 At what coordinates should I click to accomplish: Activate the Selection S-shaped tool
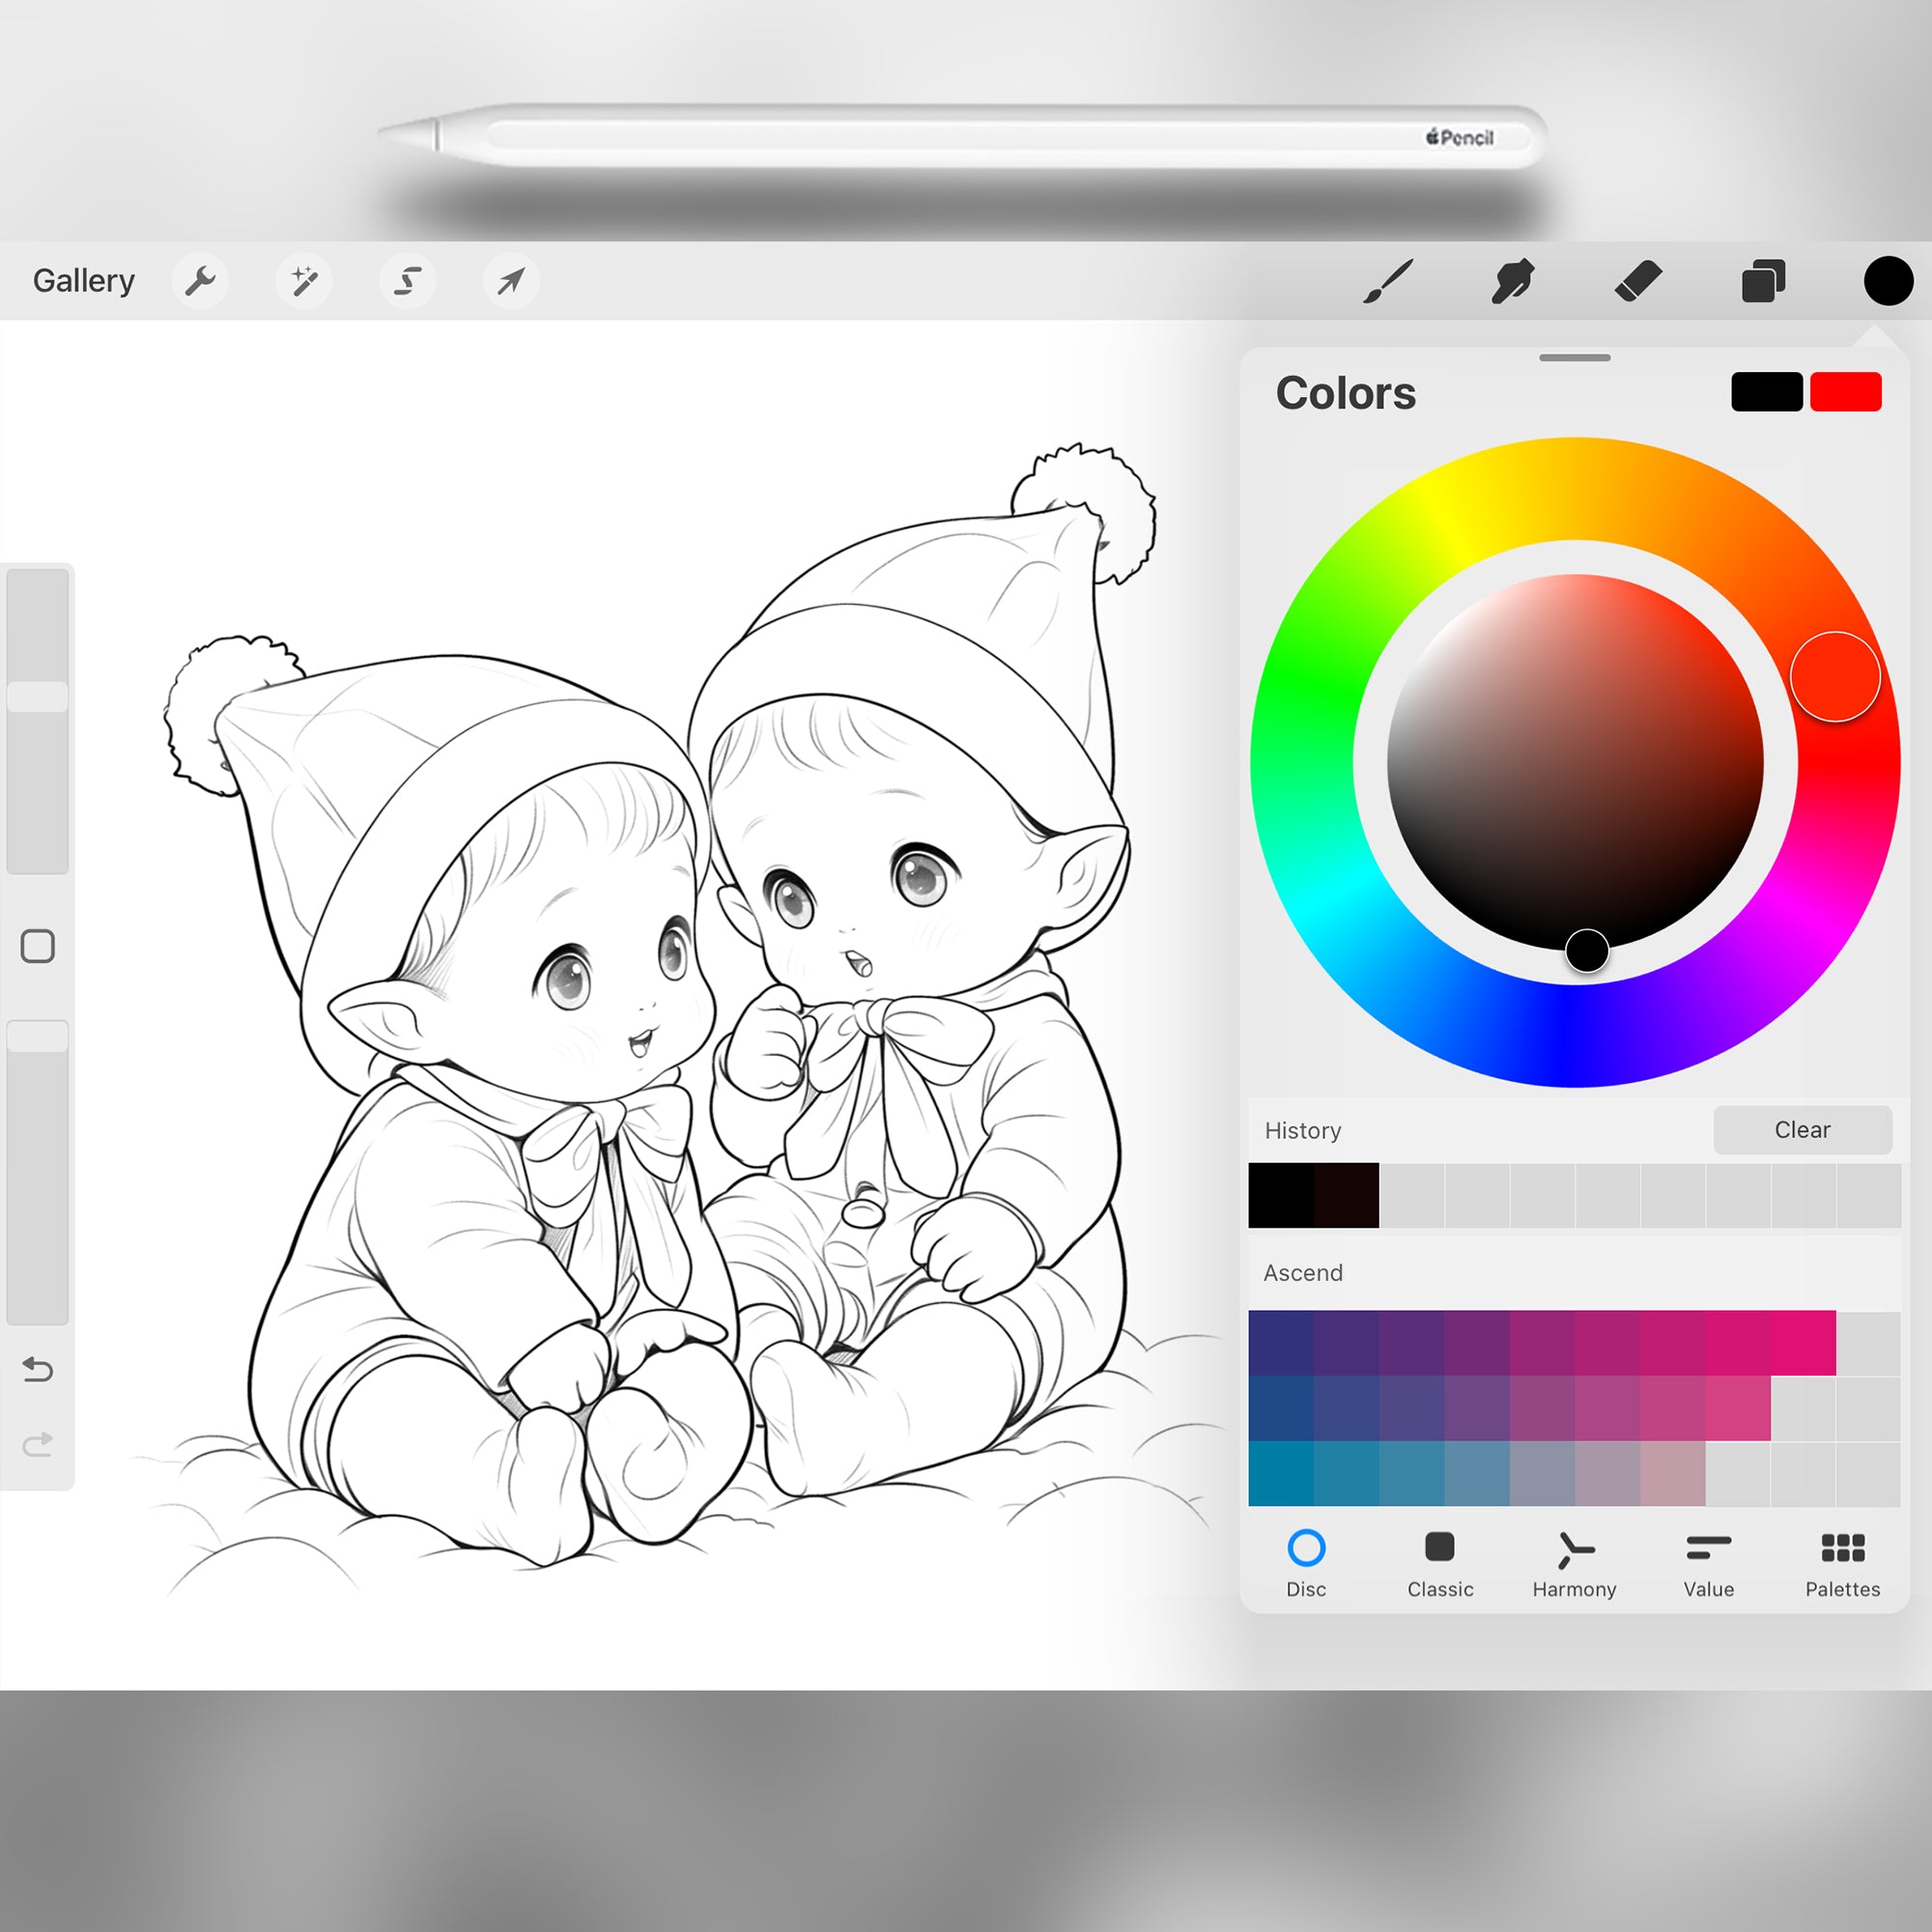coord(407,281)
